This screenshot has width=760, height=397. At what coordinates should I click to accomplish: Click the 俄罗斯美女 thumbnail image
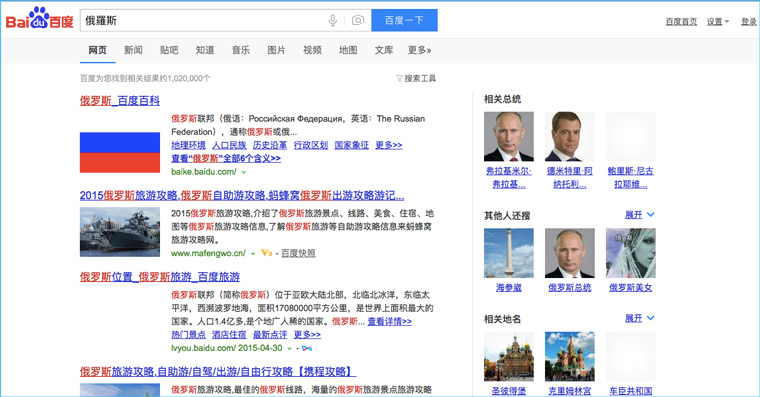click(x=631, y=253)
